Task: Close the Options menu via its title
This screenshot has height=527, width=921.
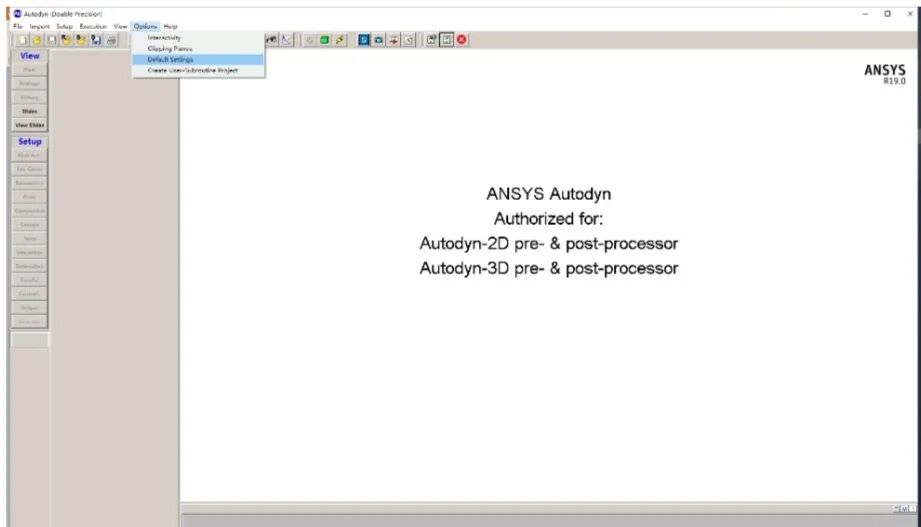Action: [145, 26]
